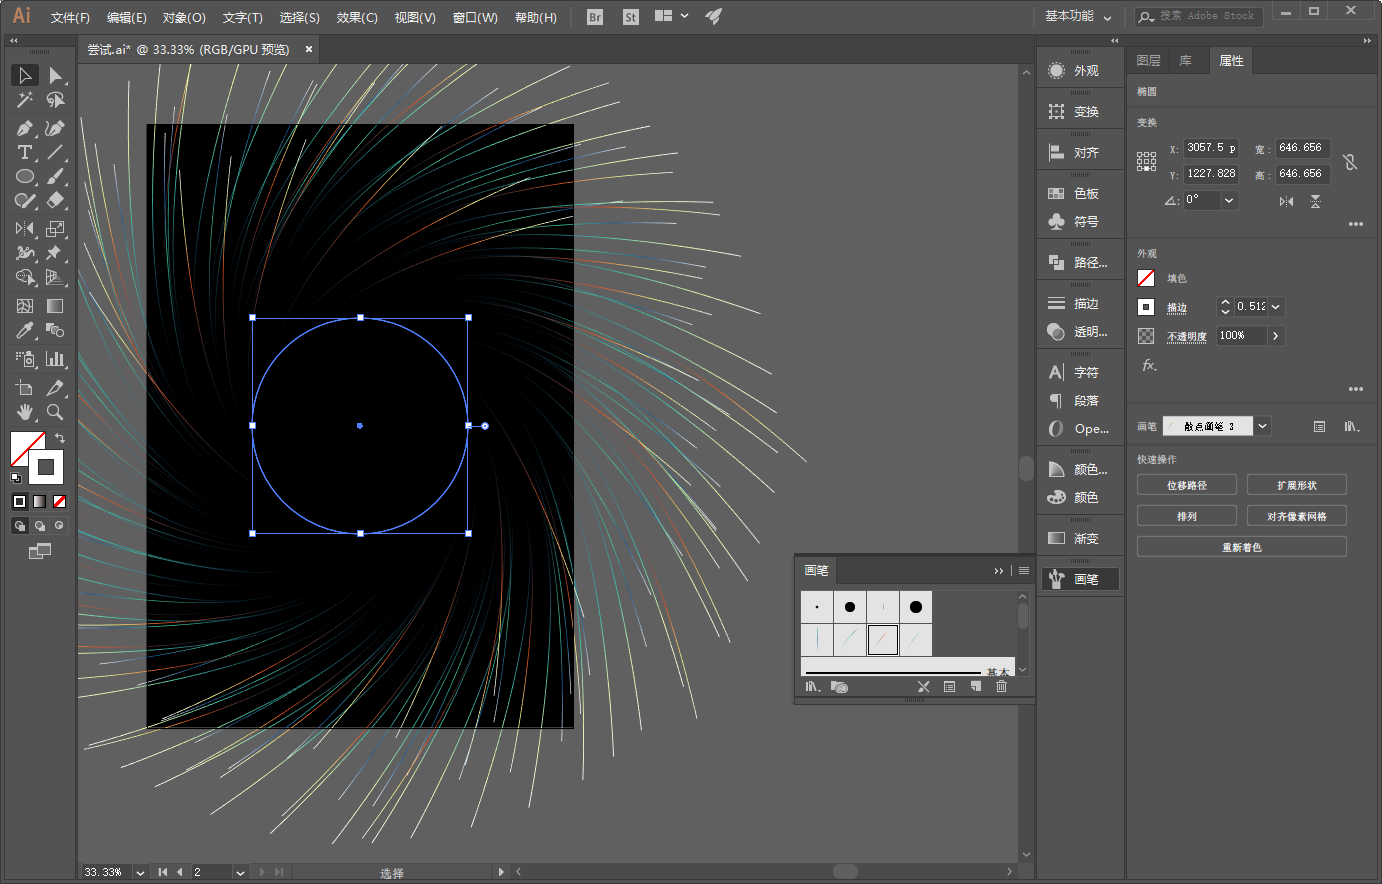Select the Pen tool in the toolbar
Screen dimensions: 1382x884
pos(24,128)
